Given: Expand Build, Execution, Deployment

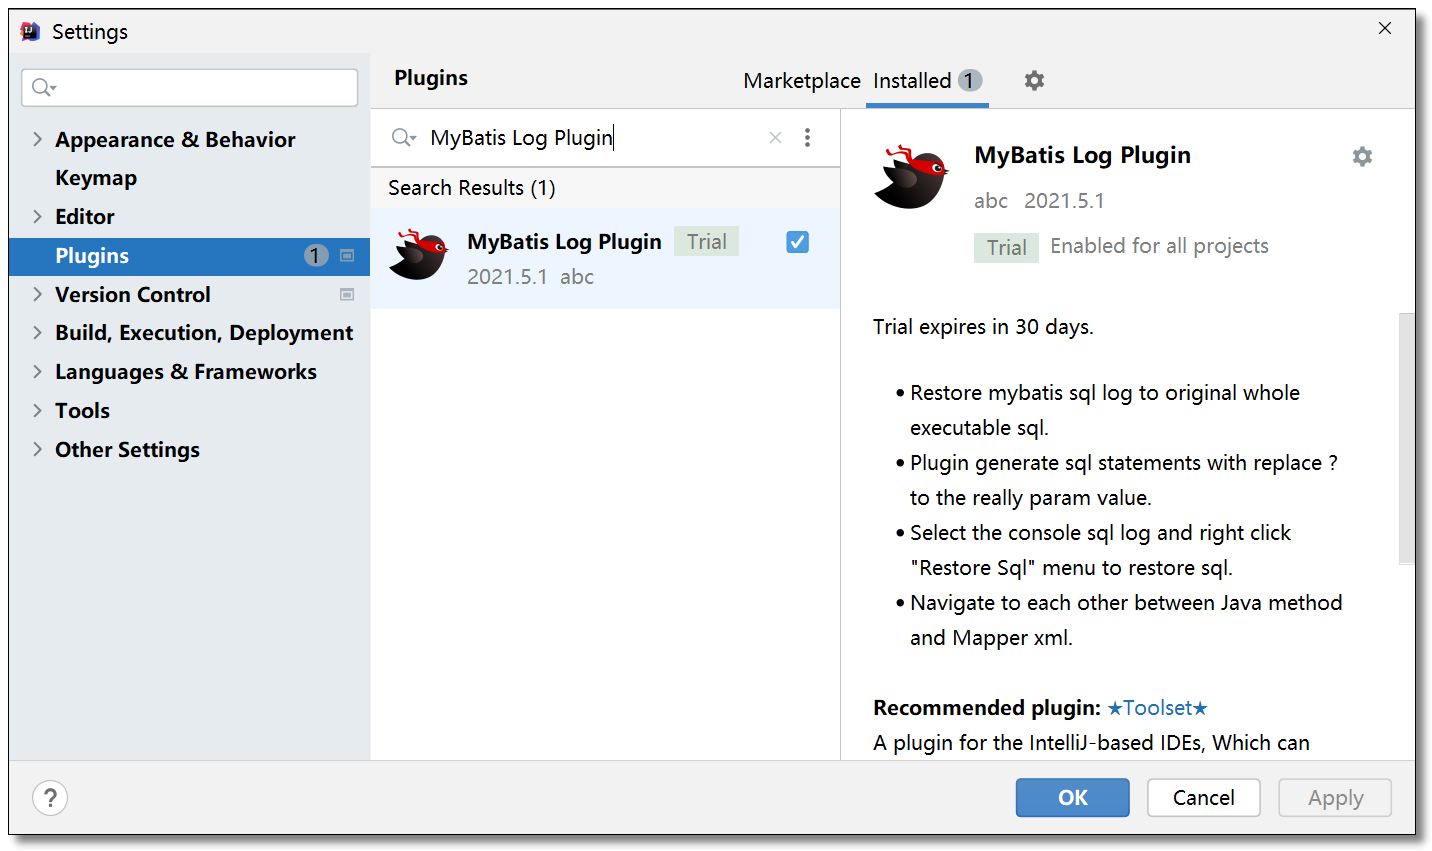Looking at the screenshot, I should (x=37, y=332).
